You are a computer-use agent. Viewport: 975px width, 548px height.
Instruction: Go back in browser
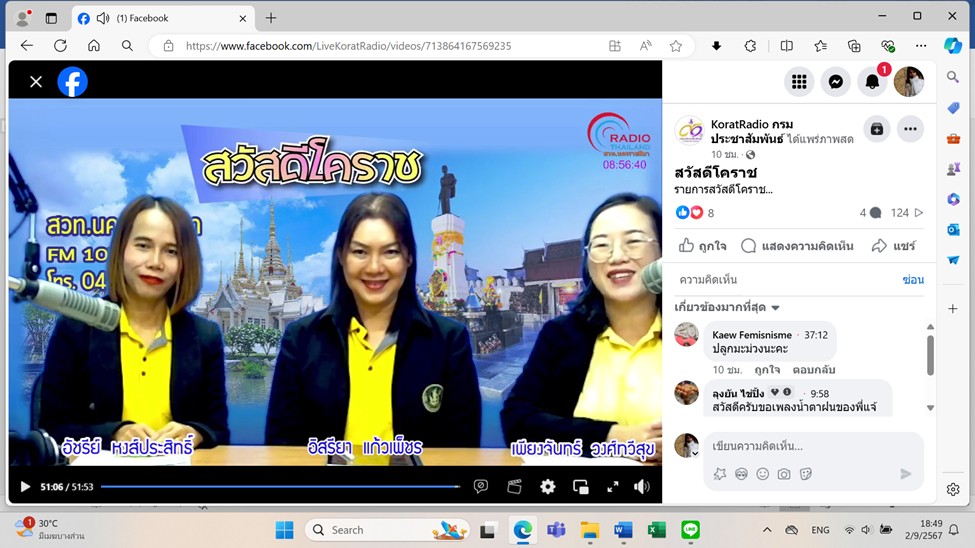click(x=27, y=45)
